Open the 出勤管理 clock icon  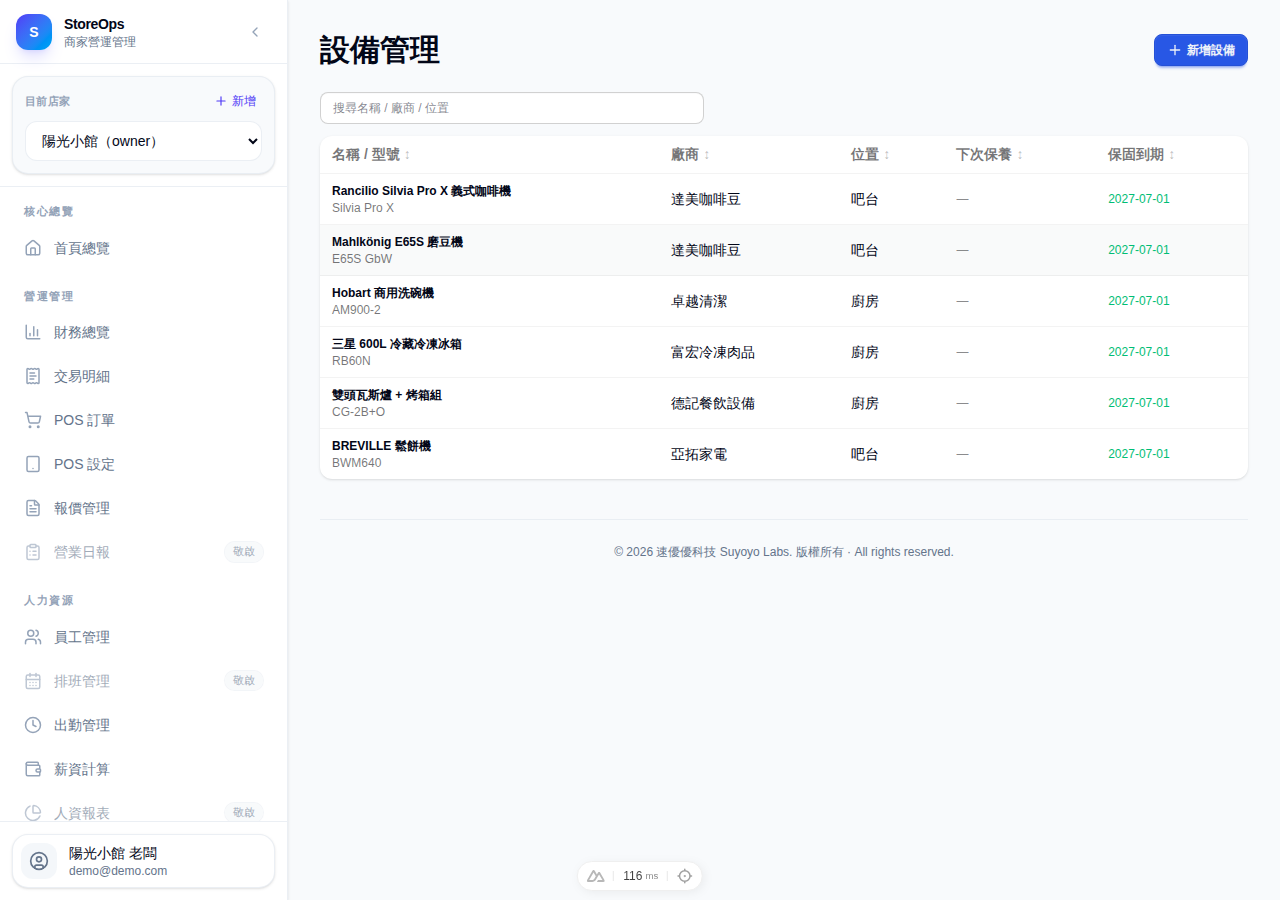(x=33, y=725)
